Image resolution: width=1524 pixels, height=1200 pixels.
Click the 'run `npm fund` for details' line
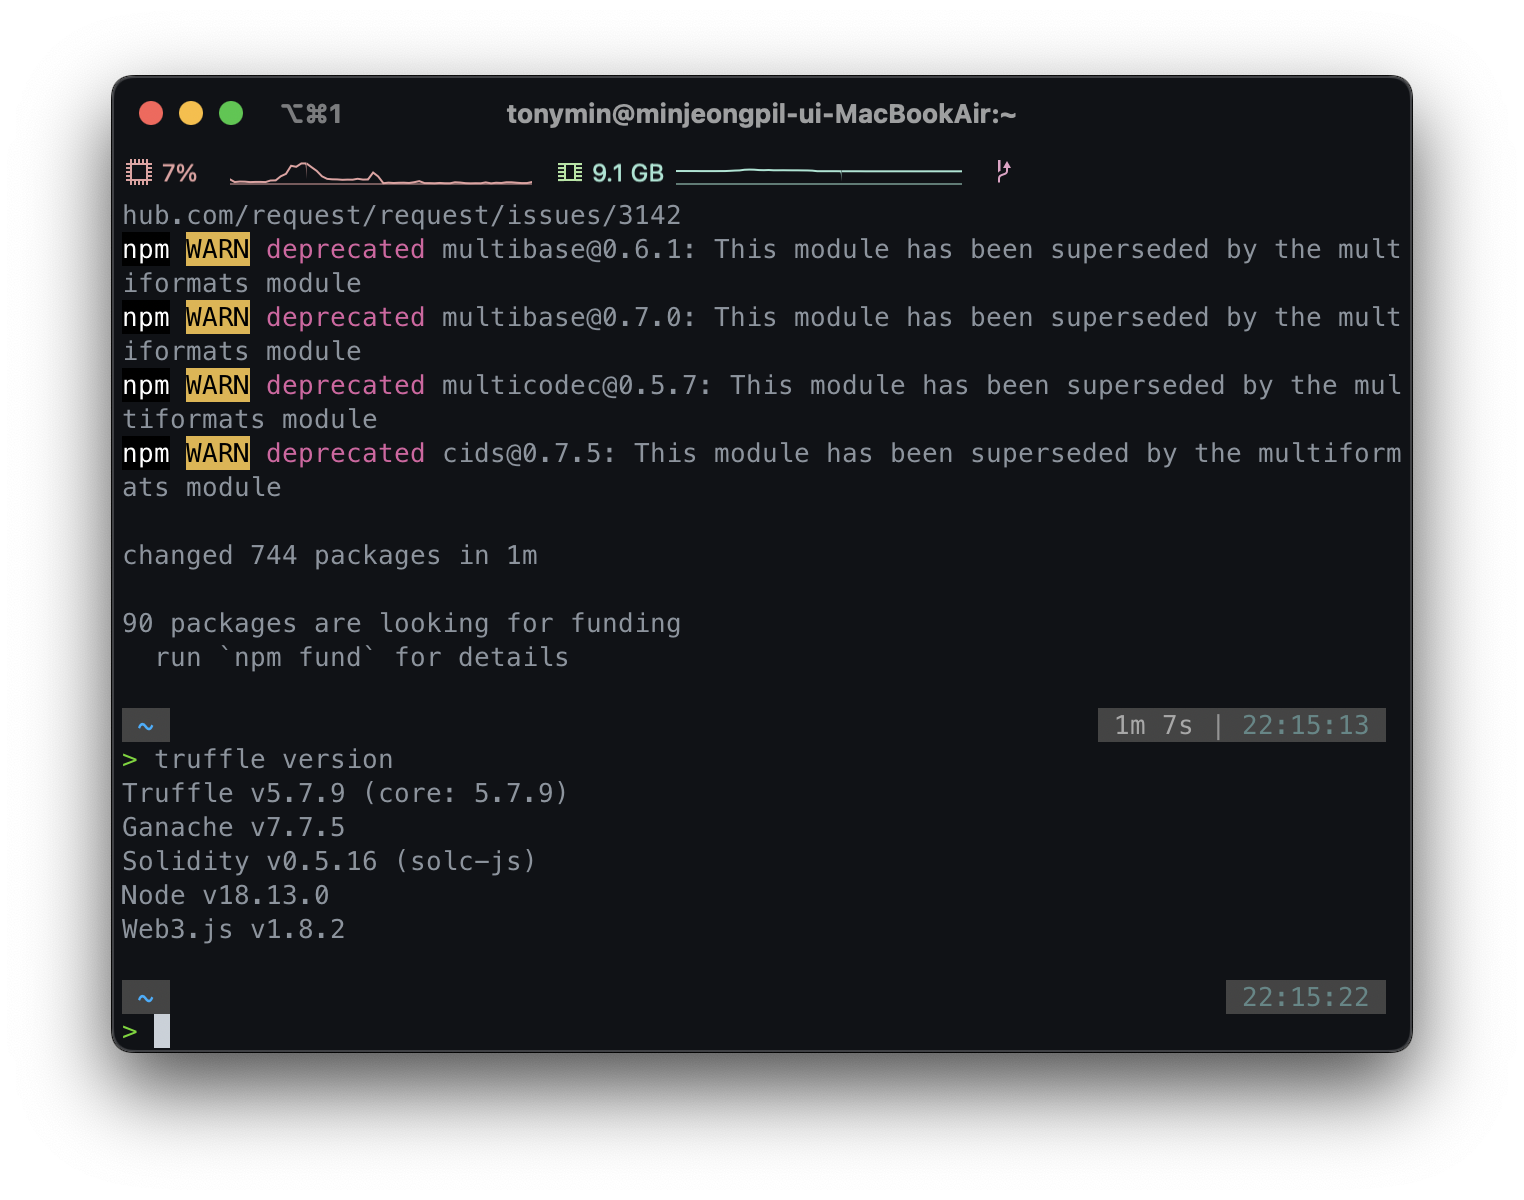362,657
